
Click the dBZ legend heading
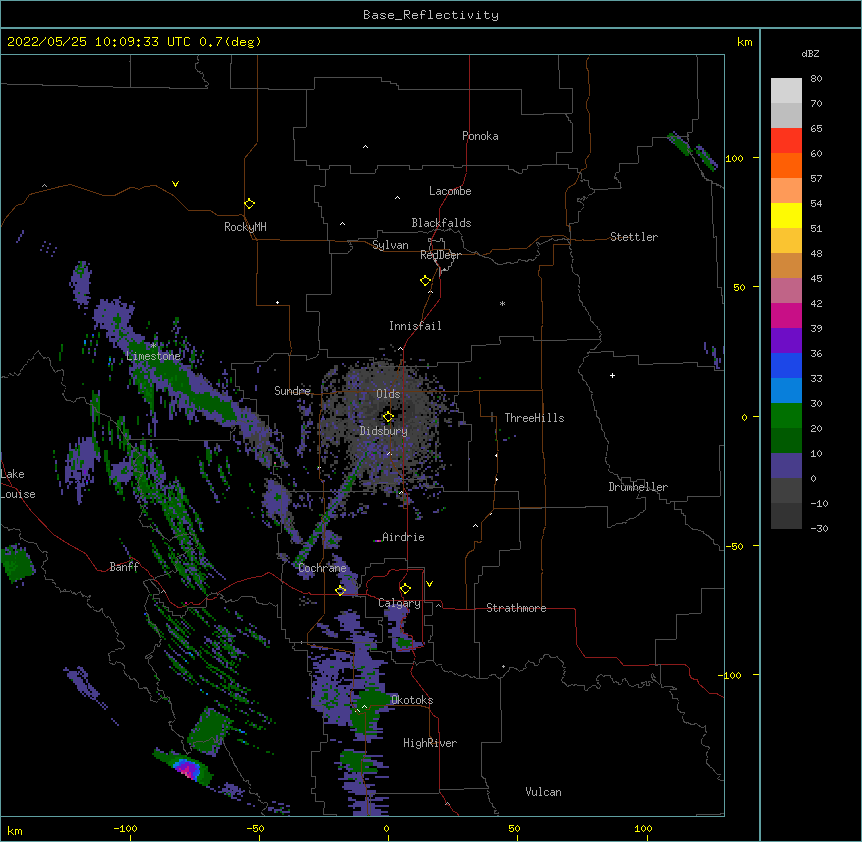click(x=810, y=54)
